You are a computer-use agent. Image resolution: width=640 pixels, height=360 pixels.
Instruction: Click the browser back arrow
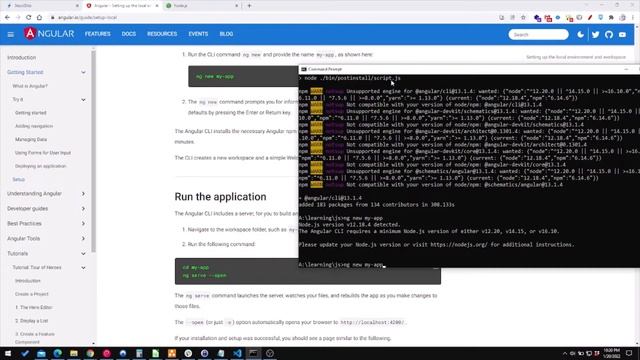click(7, 18)
